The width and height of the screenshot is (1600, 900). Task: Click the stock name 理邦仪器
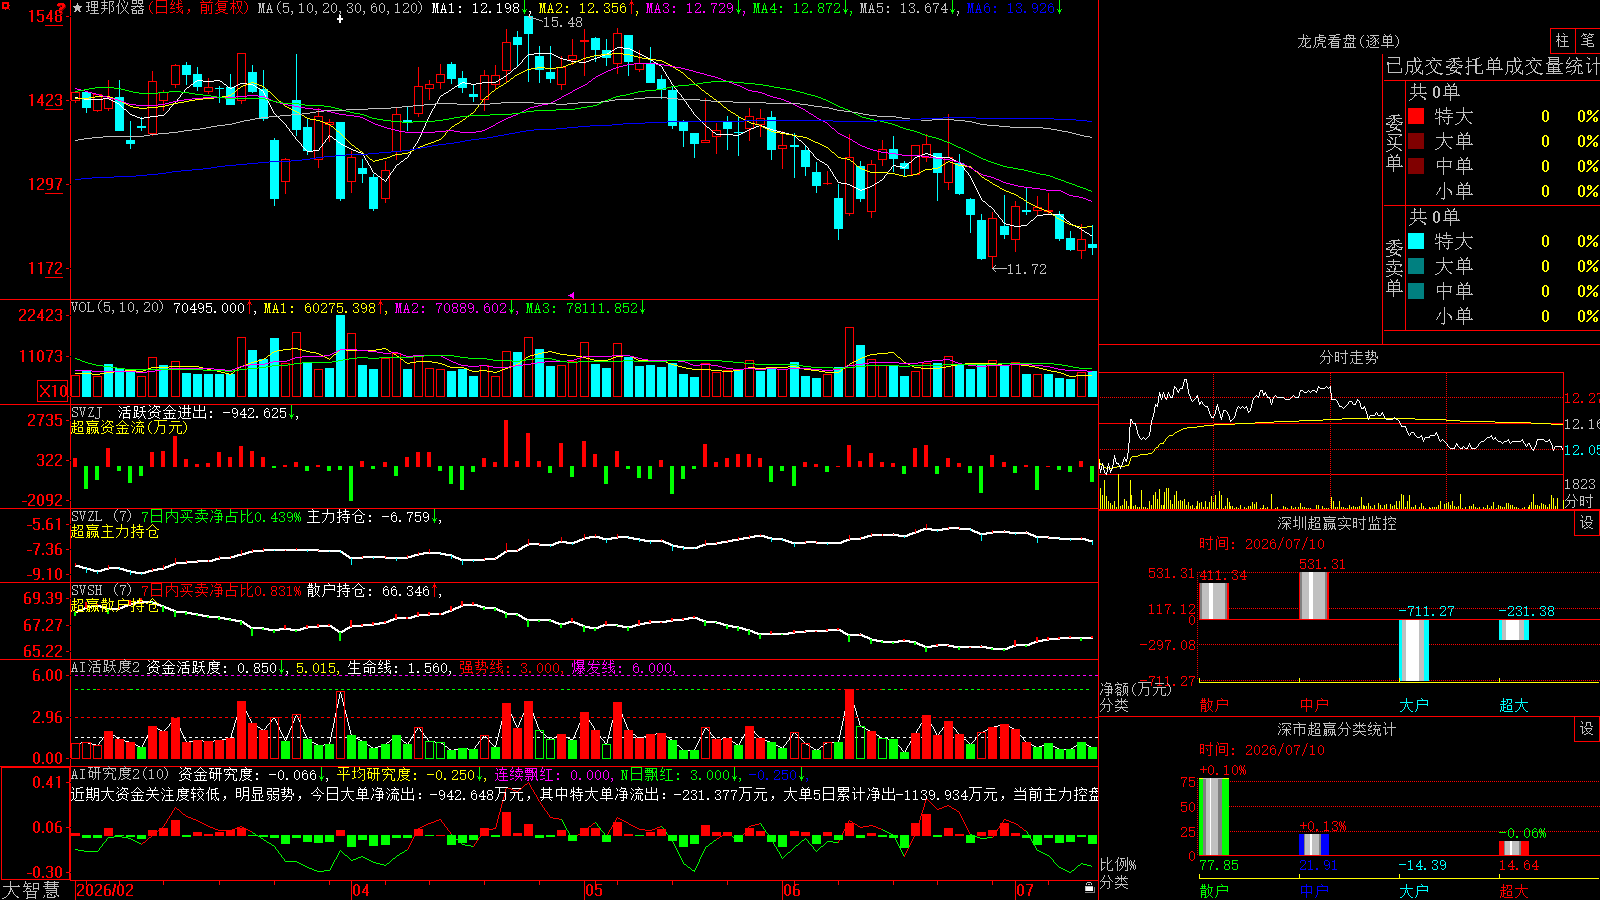point(115,8)
